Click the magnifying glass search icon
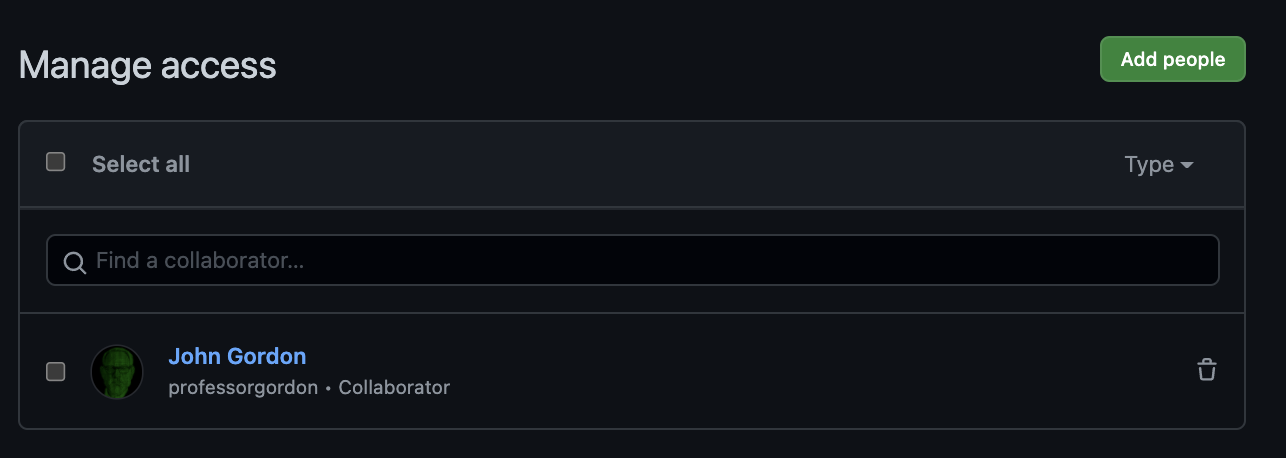 coord(74,262)
